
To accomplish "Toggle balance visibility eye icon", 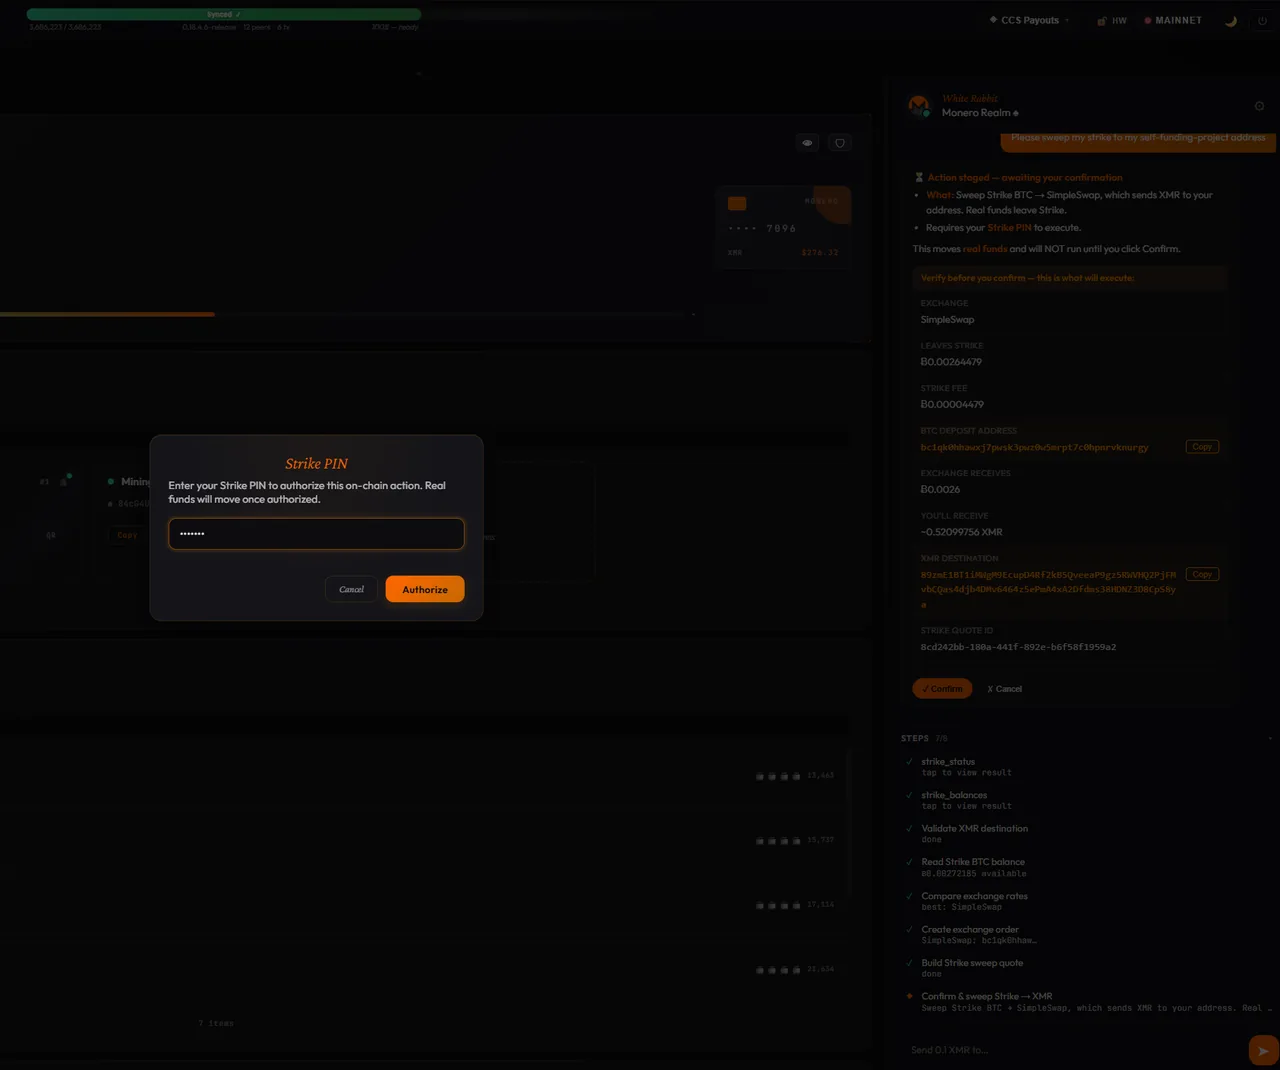I will tap(807, 143).
